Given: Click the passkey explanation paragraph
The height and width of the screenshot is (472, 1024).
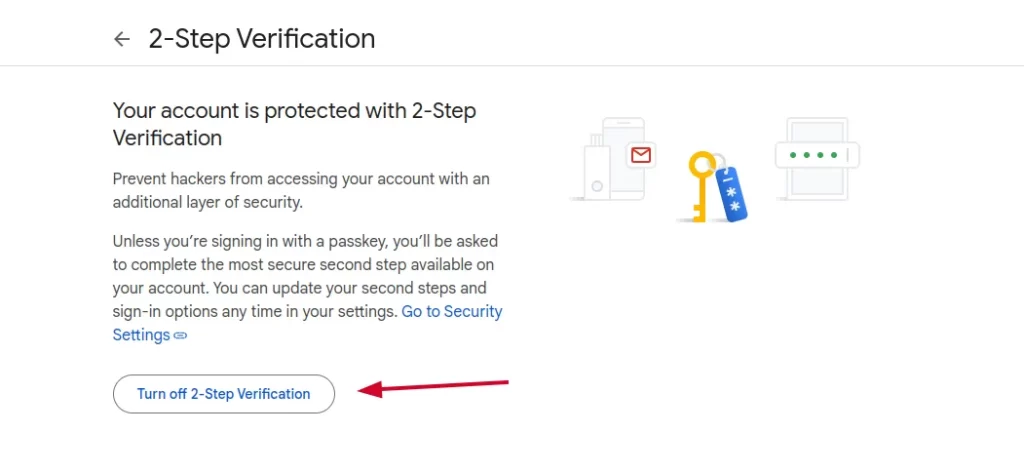Looking at the screenshot, I should click(x=308, y=288).
